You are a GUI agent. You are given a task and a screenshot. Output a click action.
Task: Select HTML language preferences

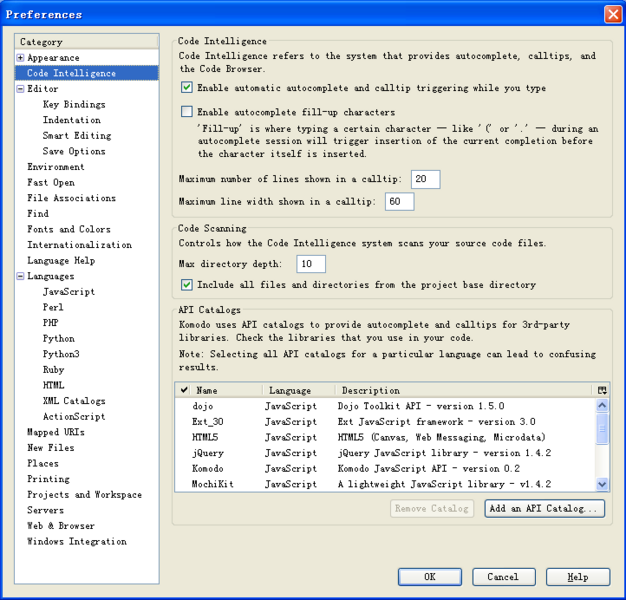click(53, 385)
